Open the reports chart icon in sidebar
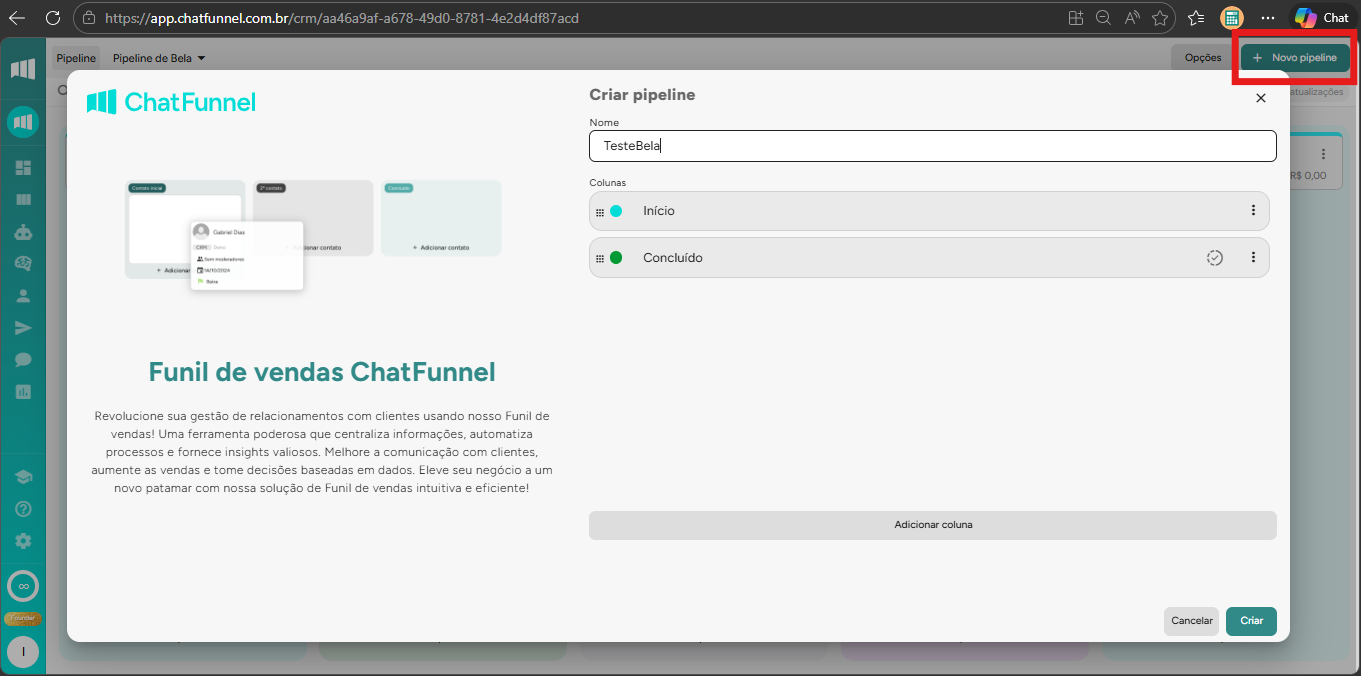 tap(23, 391)
